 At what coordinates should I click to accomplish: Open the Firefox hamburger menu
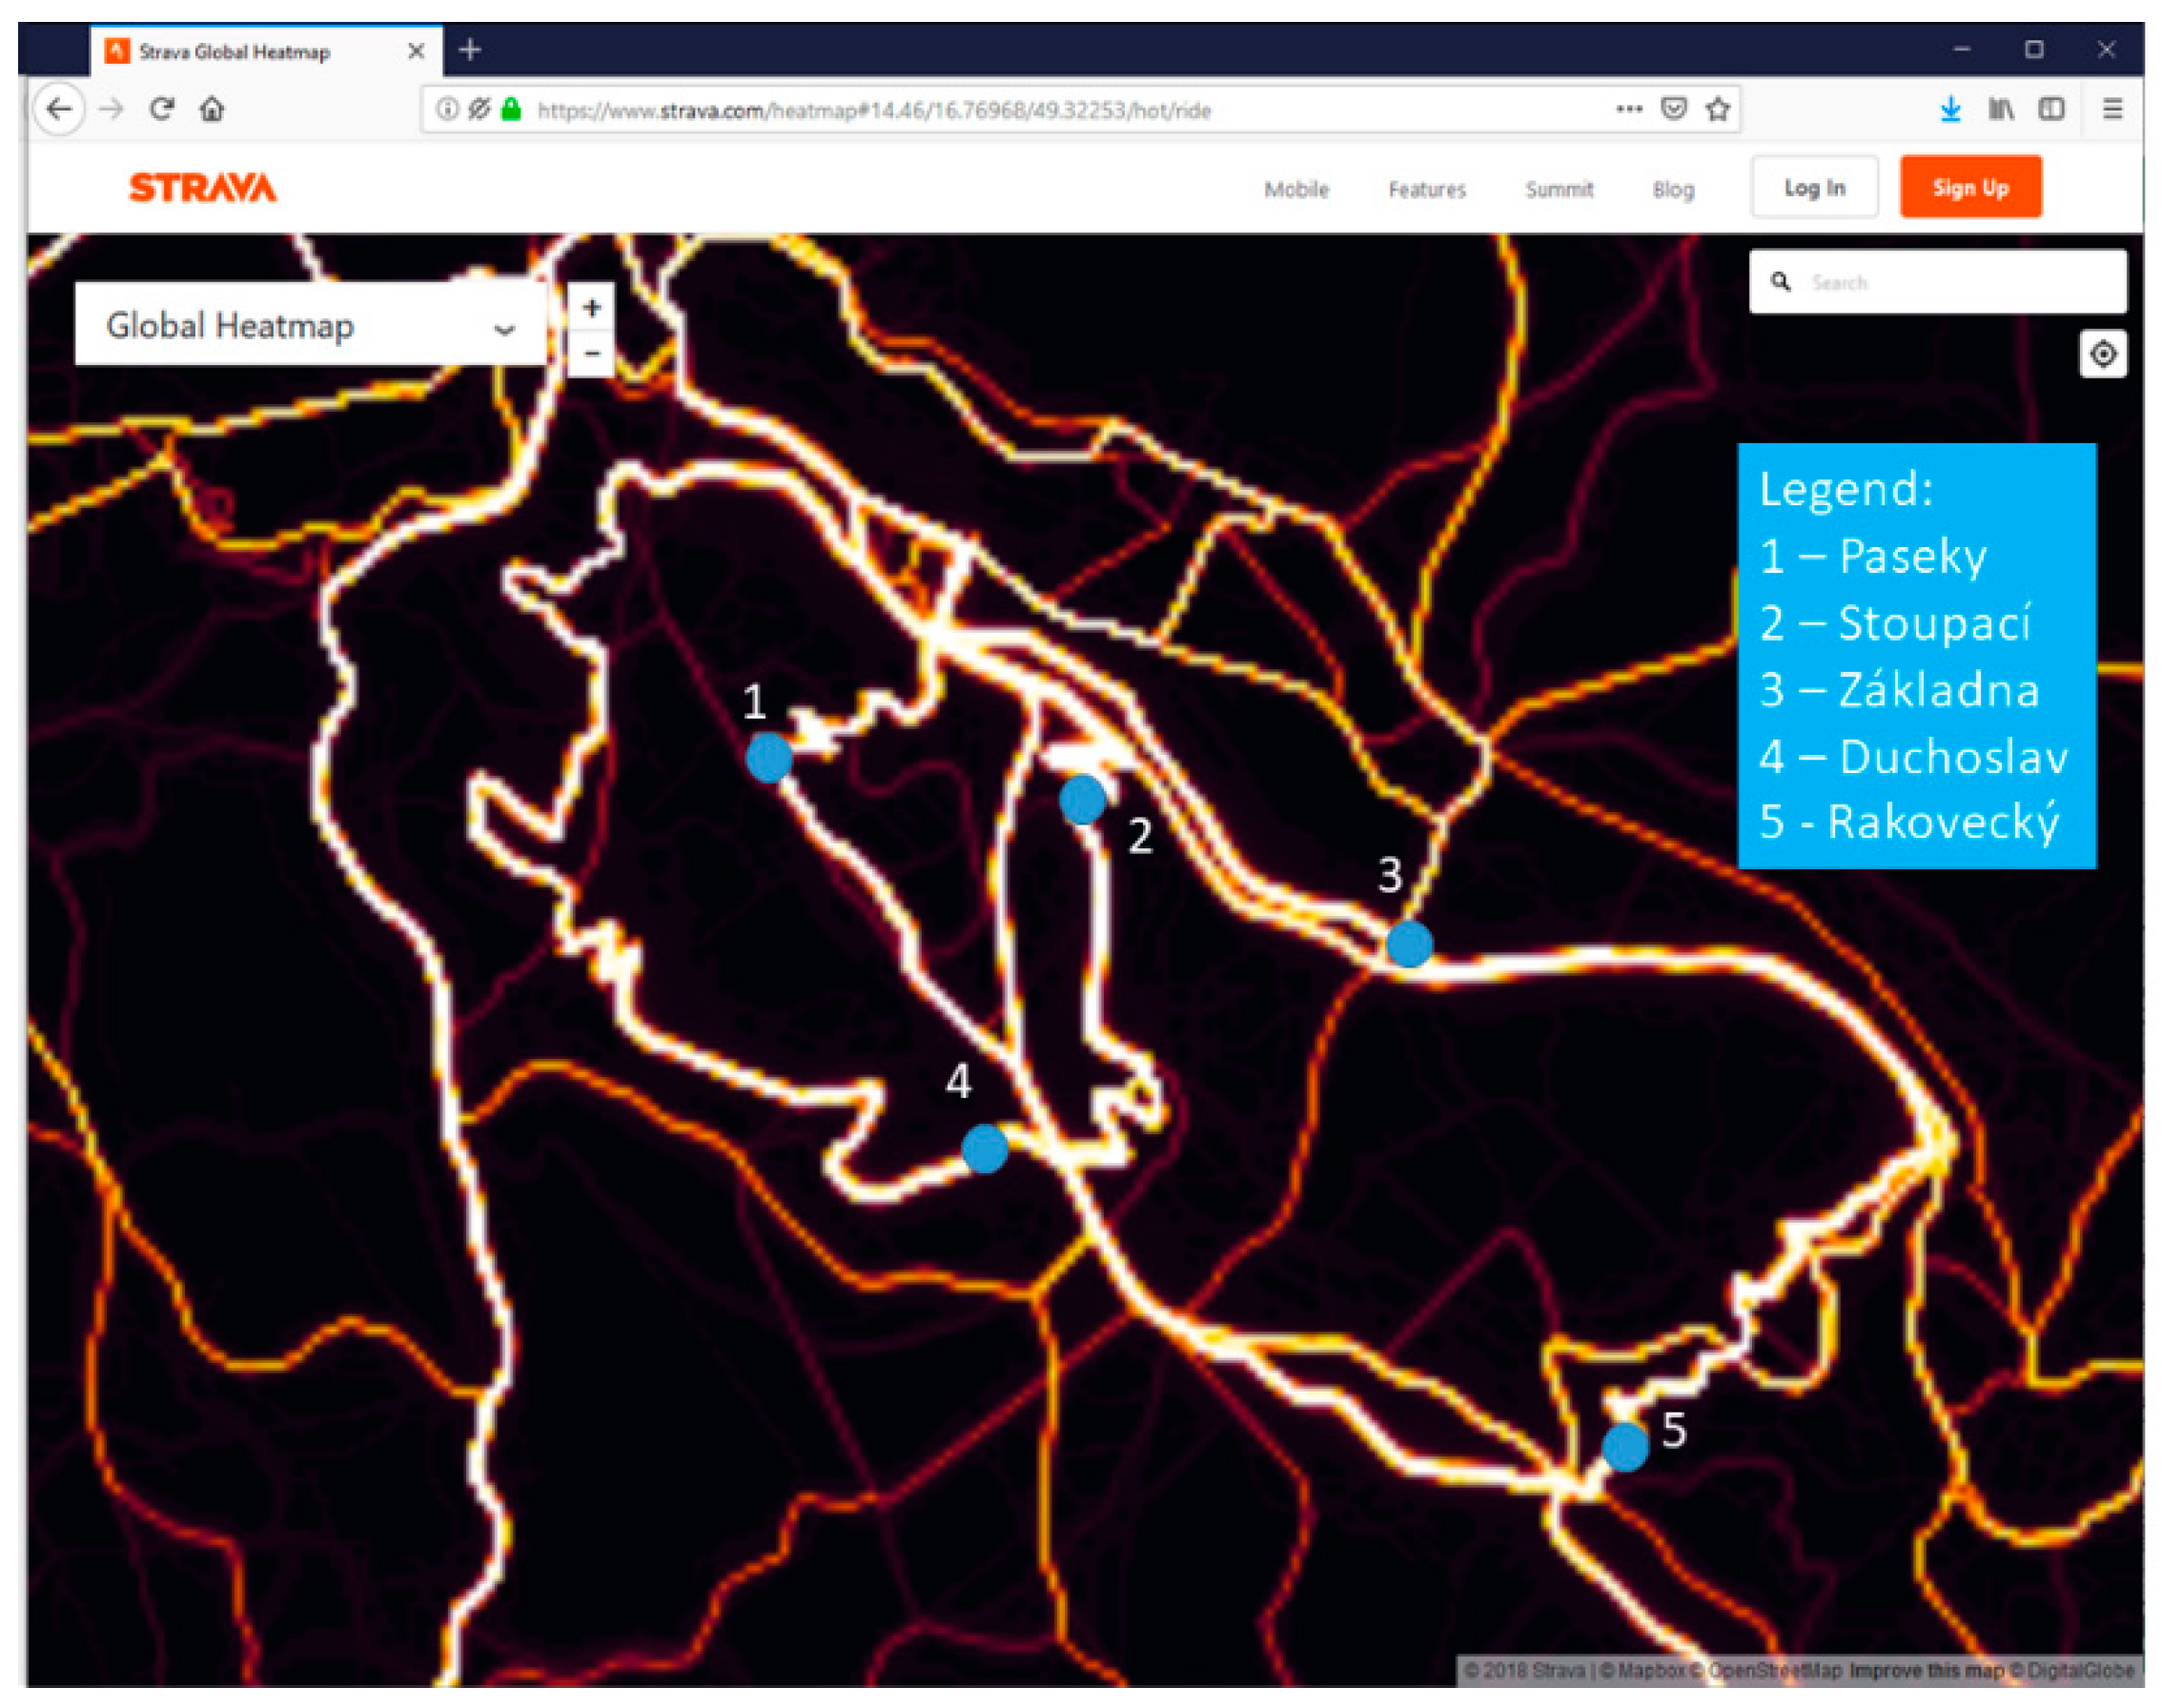tap(2112, 109)
